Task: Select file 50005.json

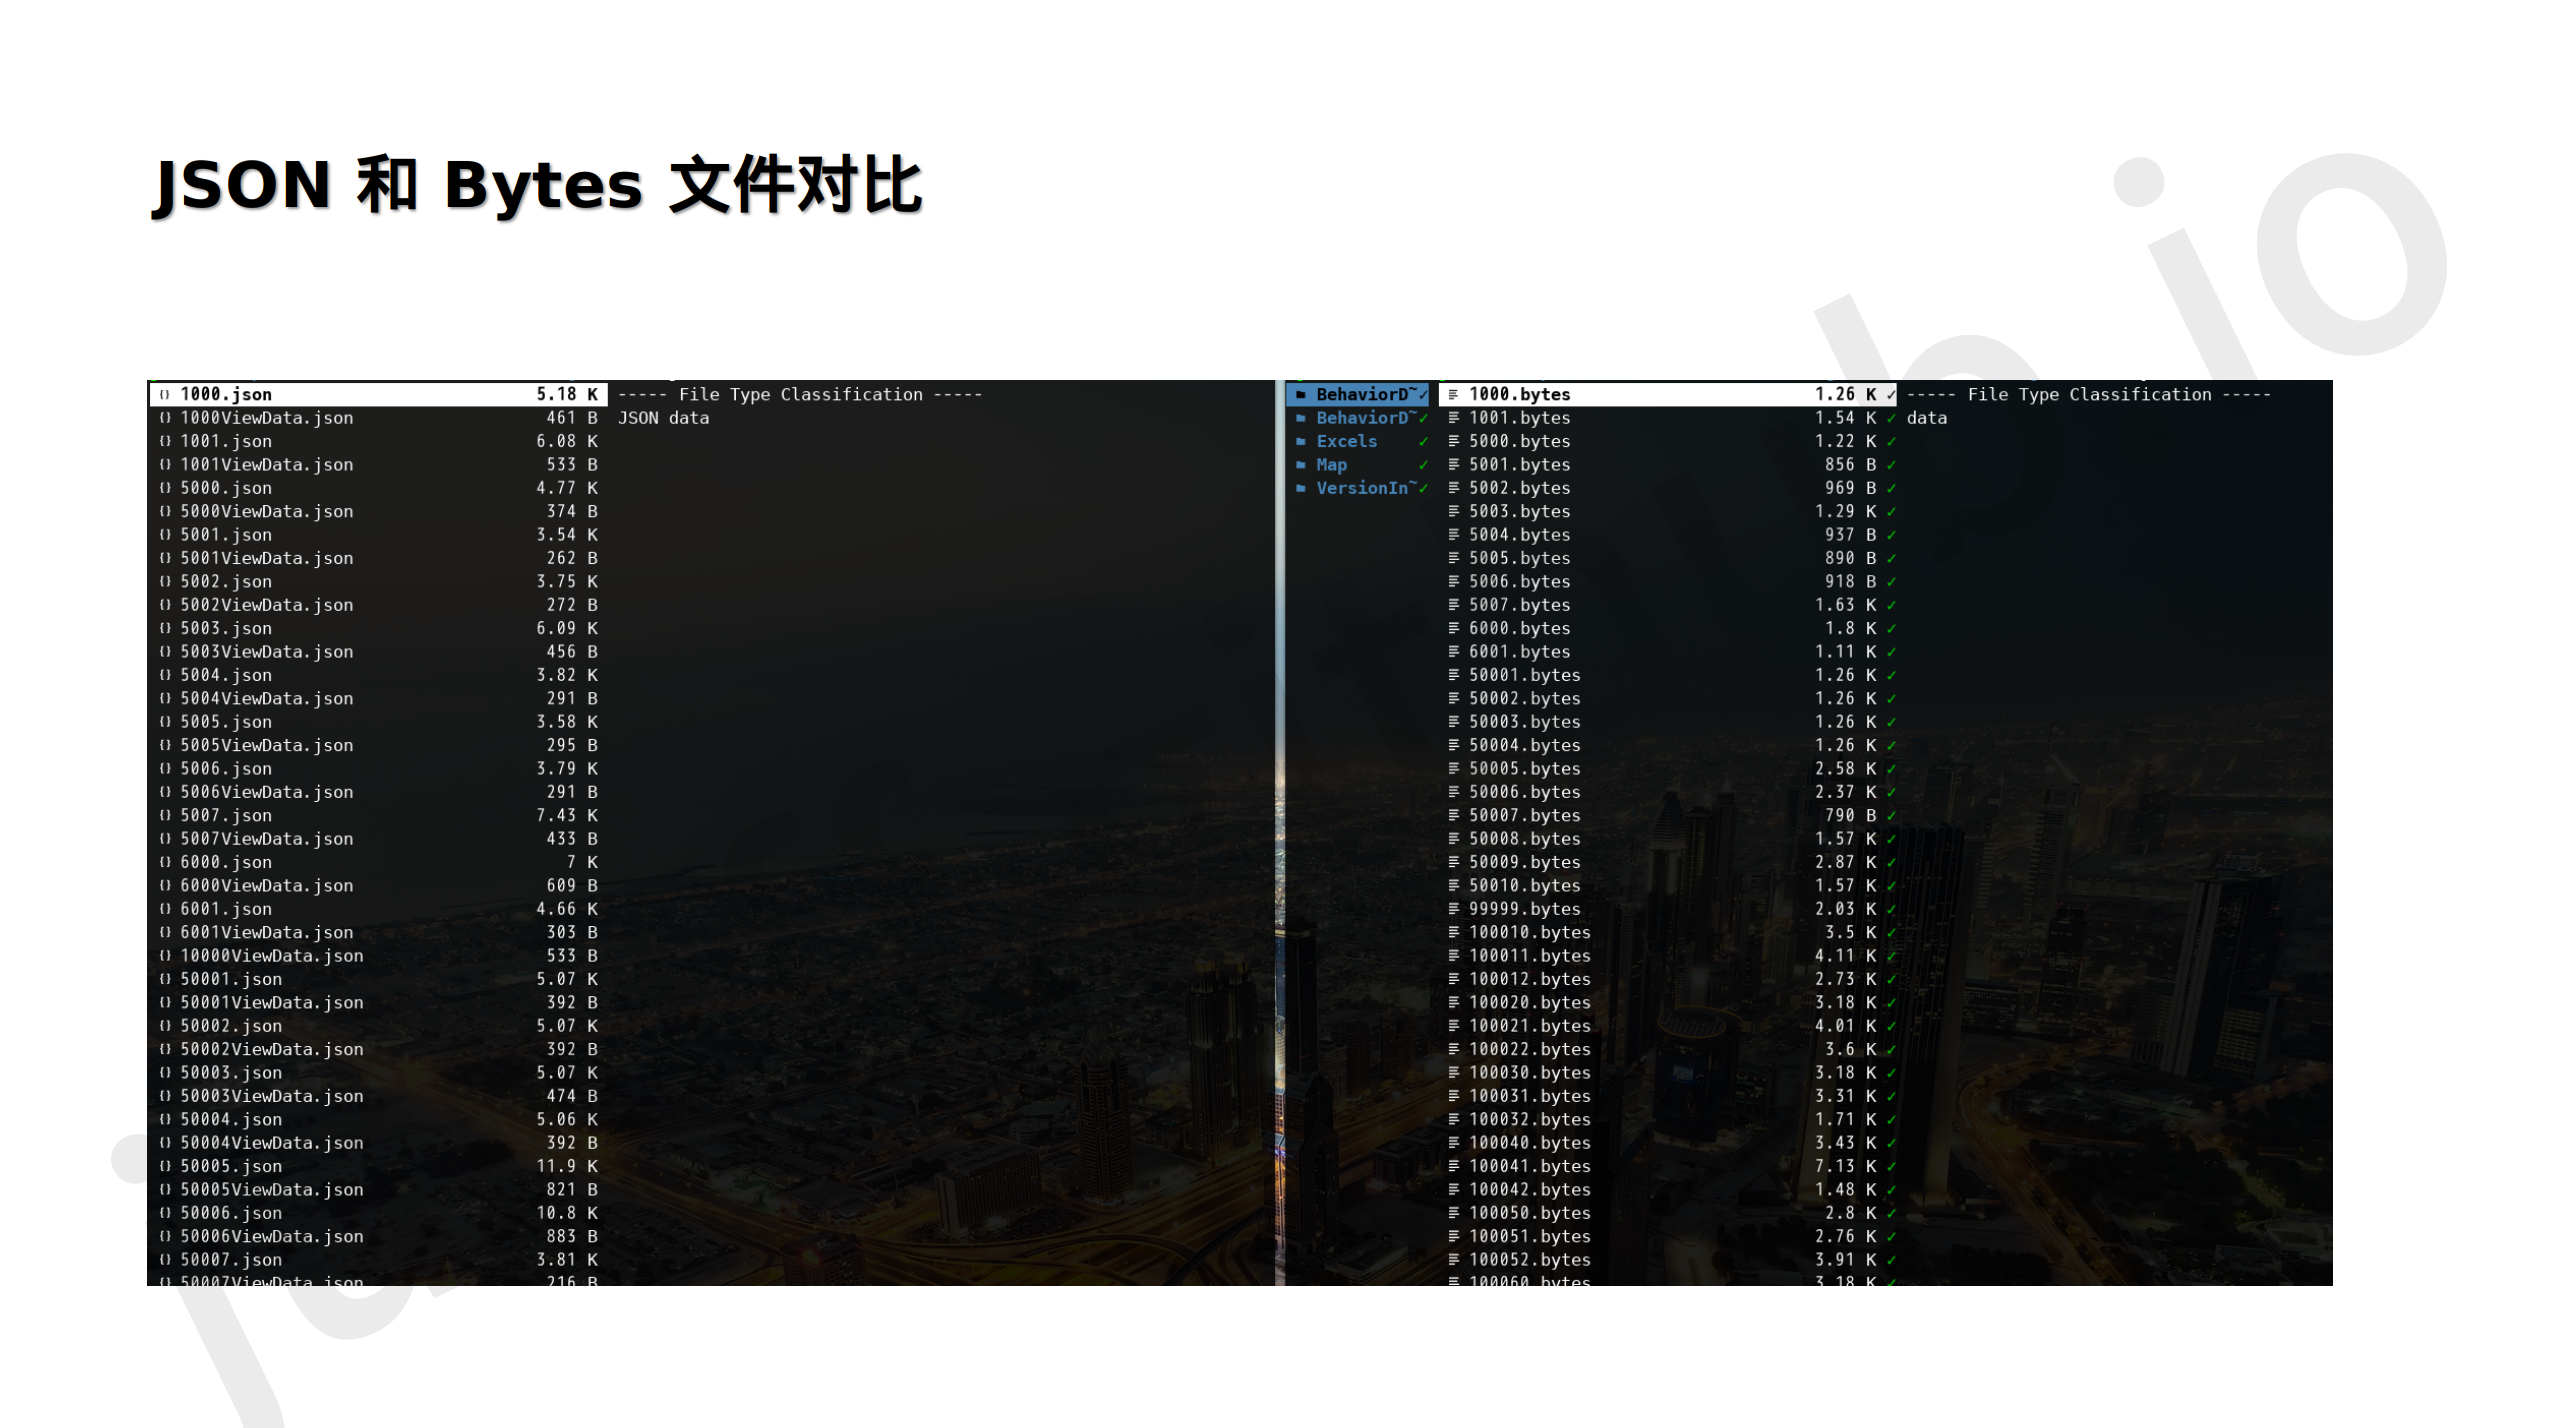Action: (x=231, y=1166)
